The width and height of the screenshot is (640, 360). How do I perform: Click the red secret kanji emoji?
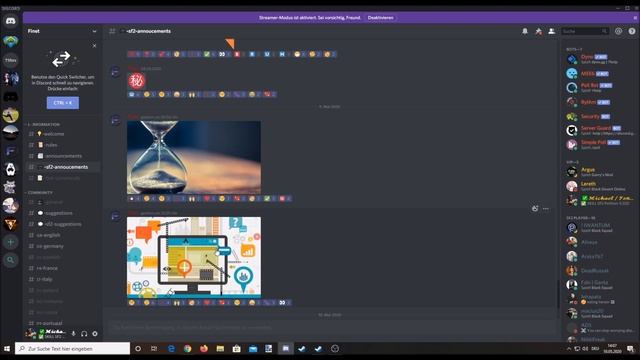click(136, 81)
